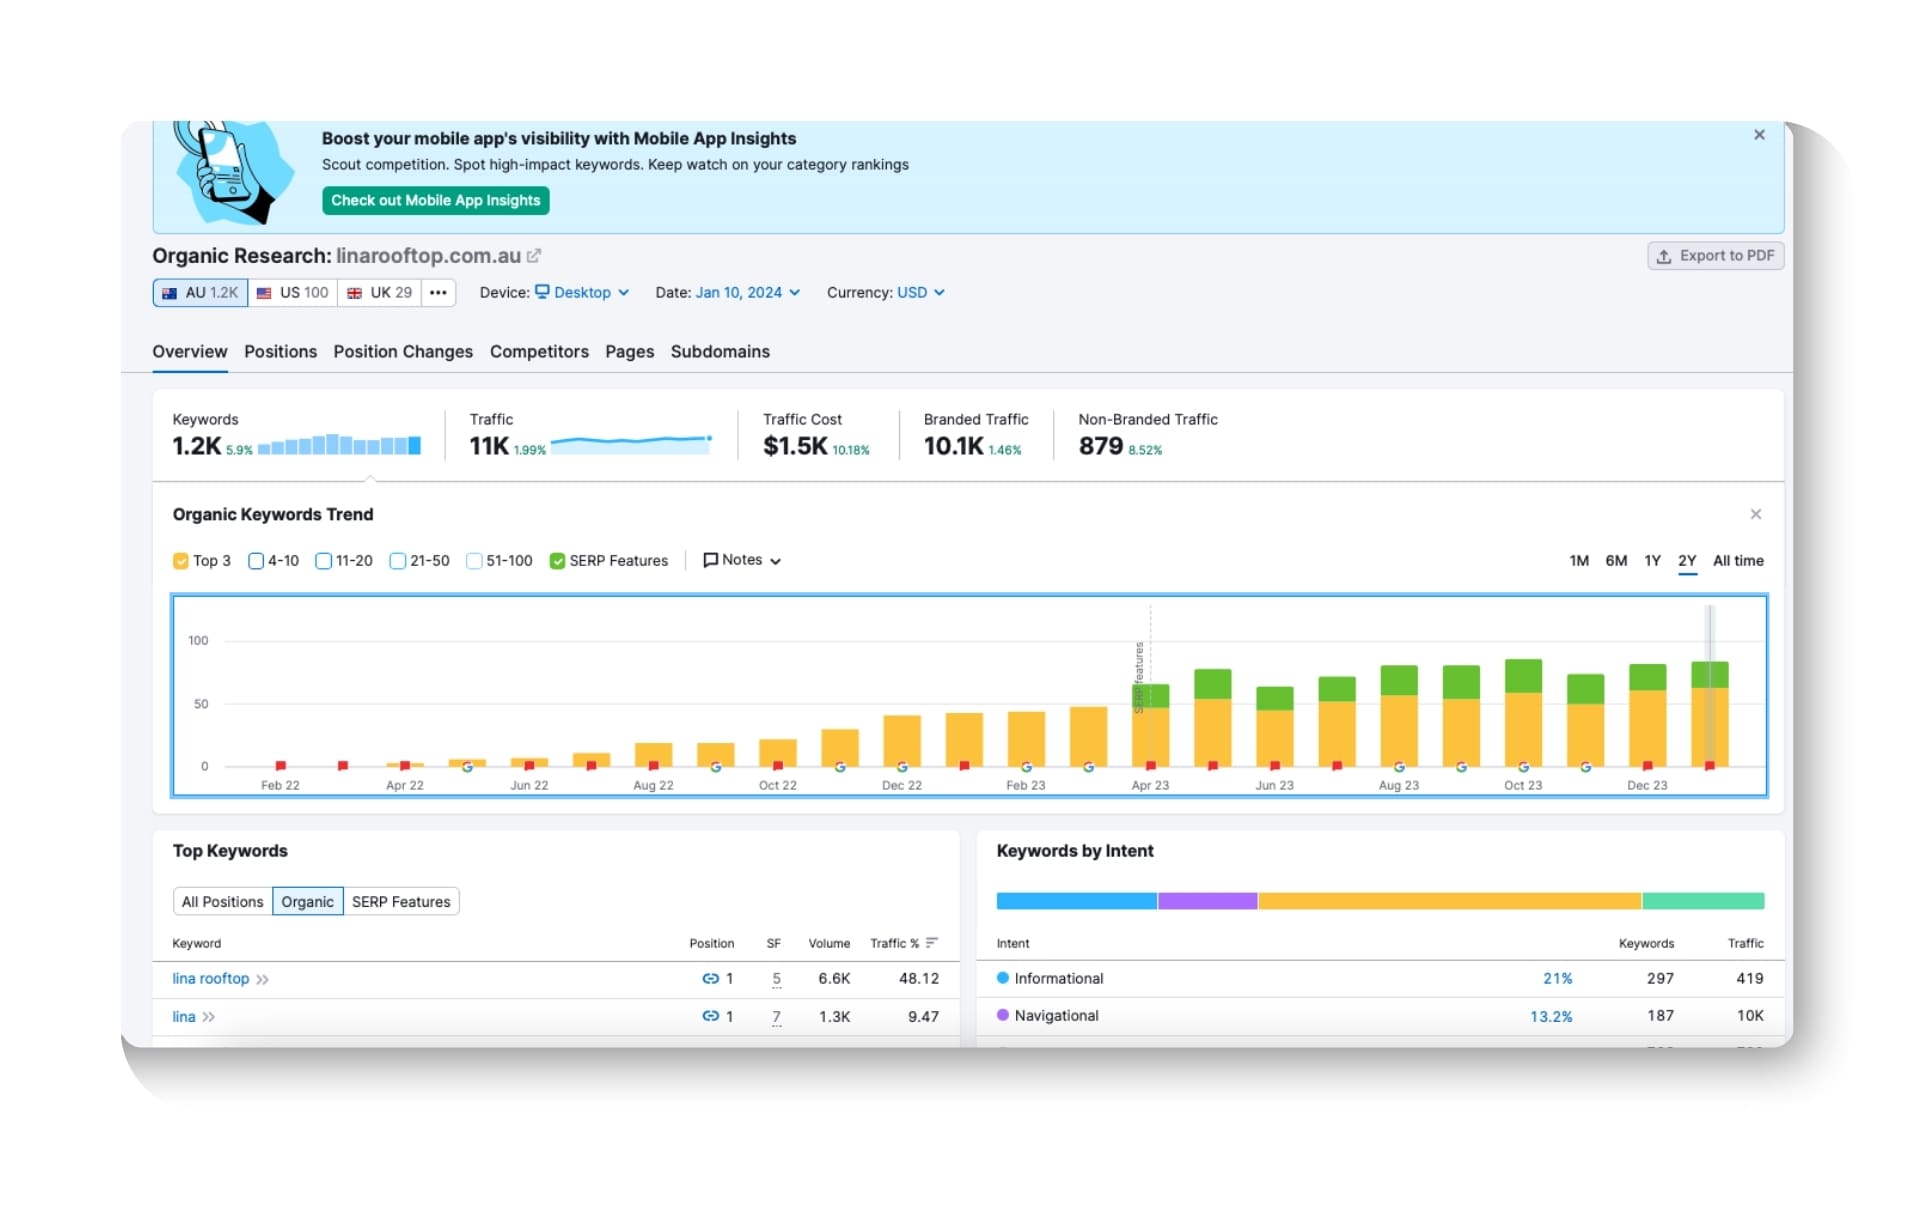
Task: Click the orange segment of intent bar
Action: 1448,901
